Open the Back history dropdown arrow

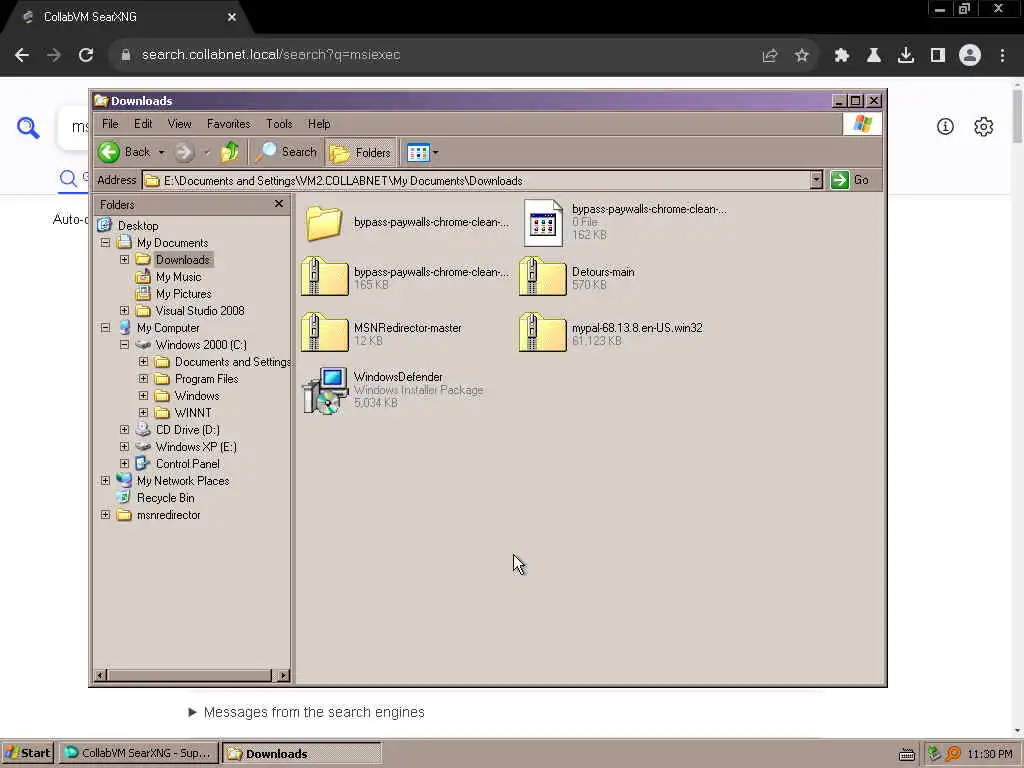pos(161,153)
